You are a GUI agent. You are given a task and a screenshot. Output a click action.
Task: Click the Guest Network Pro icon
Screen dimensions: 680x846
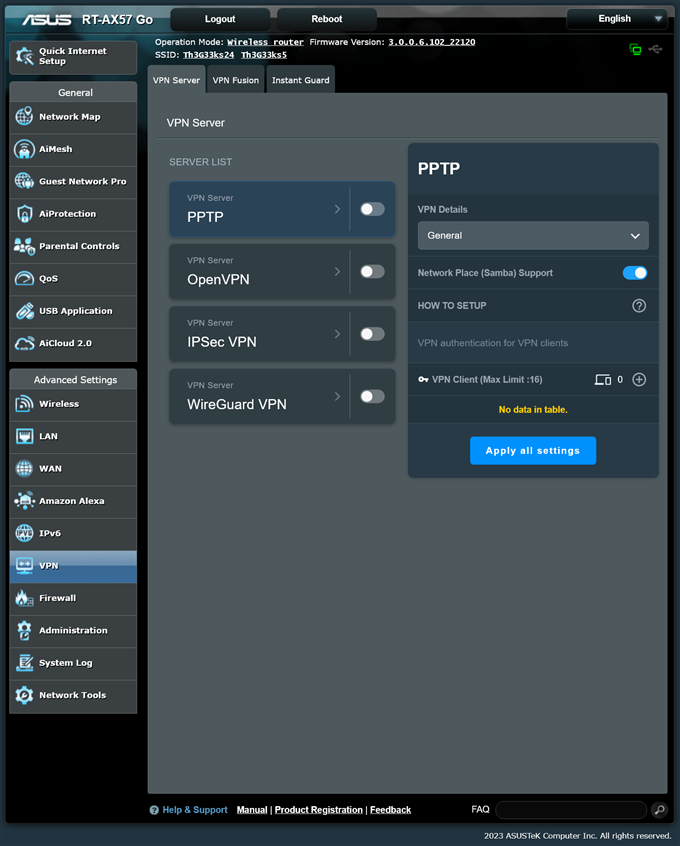(24, 181)
